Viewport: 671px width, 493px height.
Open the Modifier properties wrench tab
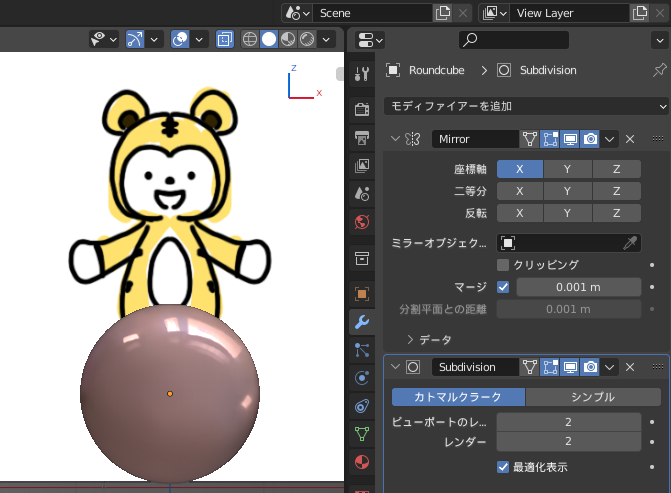[x=361, y=322]
